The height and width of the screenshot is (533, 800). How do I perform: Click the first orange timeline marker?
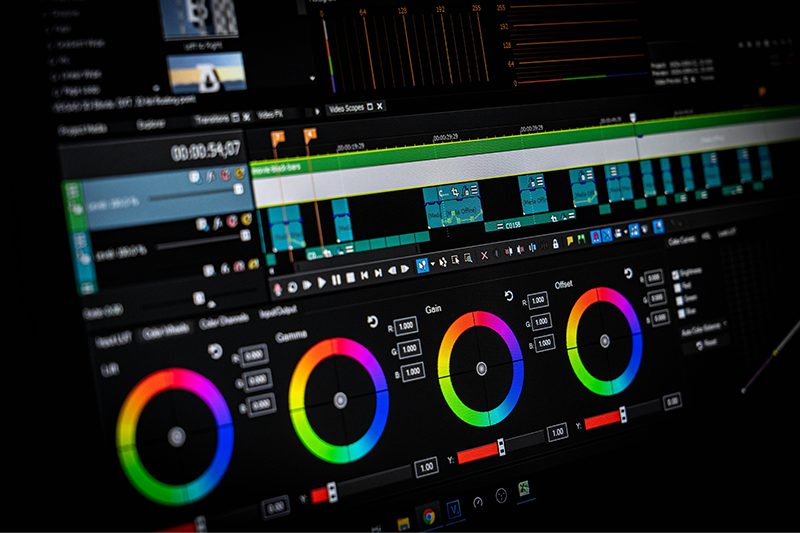278,138
